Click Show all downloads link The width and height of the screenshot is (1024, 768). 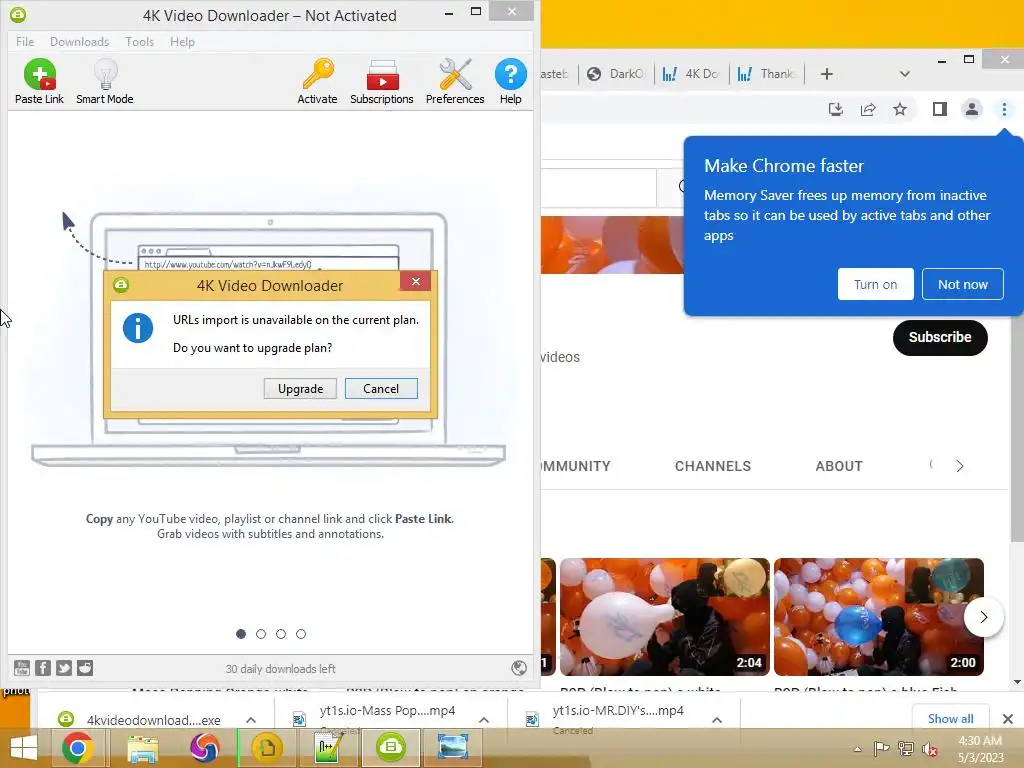point(951,718)
